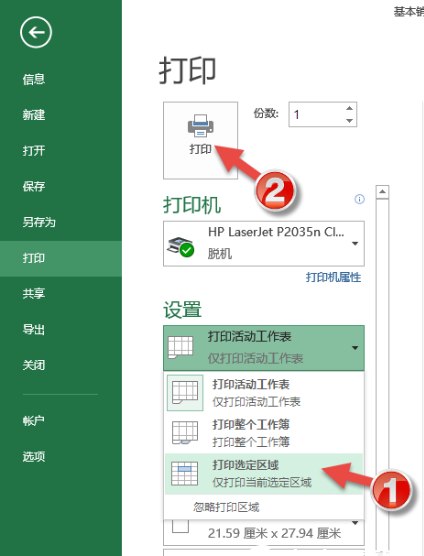The height and width of the screenshot is (556, 424).
Task: Click the 份数 copies input field
Action: click(322, 115)
